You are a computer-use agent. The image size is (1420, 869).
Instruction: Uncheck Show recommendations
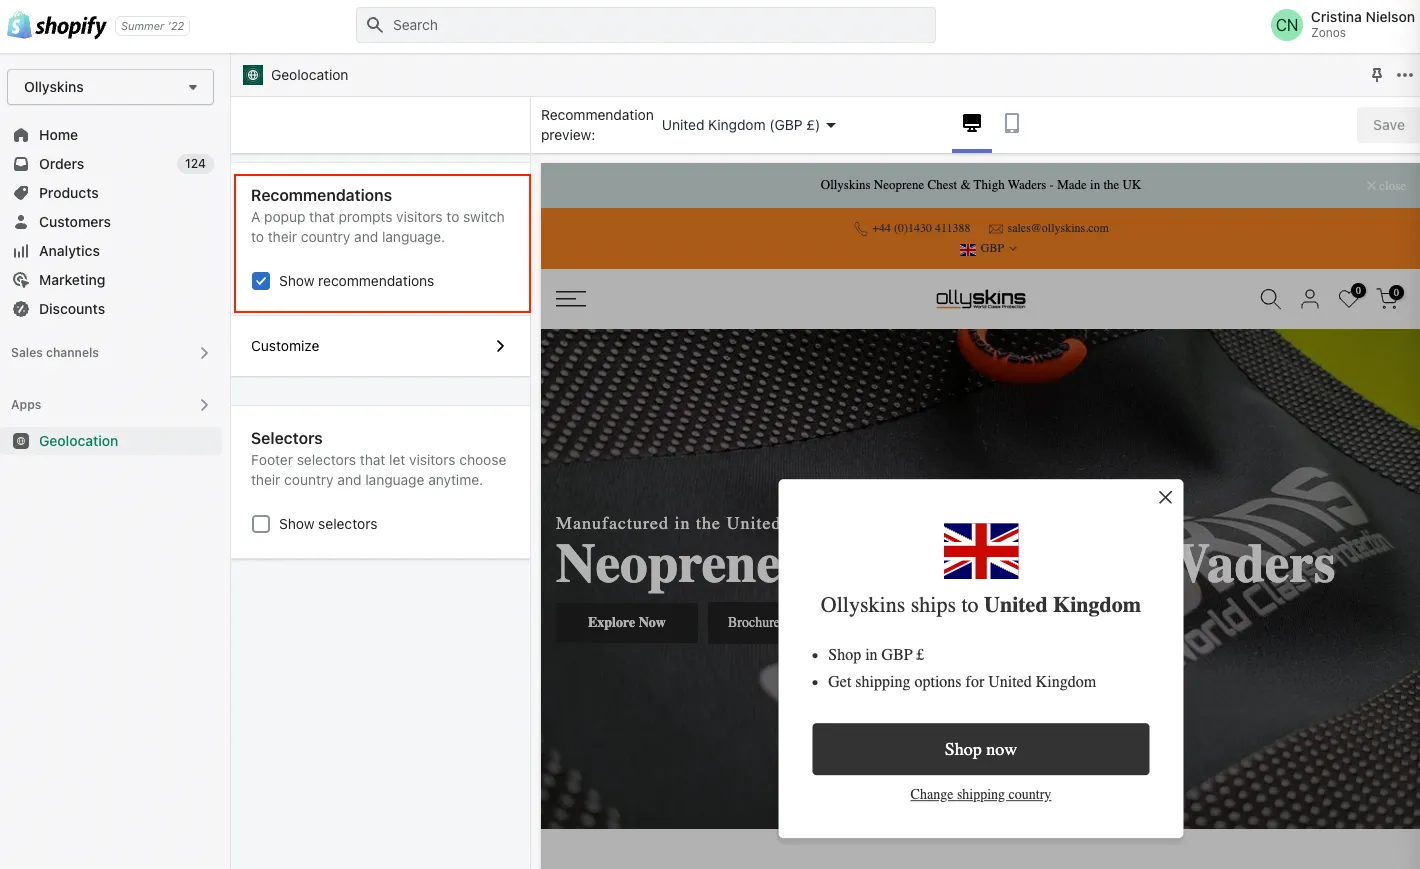tap(261, 281)
